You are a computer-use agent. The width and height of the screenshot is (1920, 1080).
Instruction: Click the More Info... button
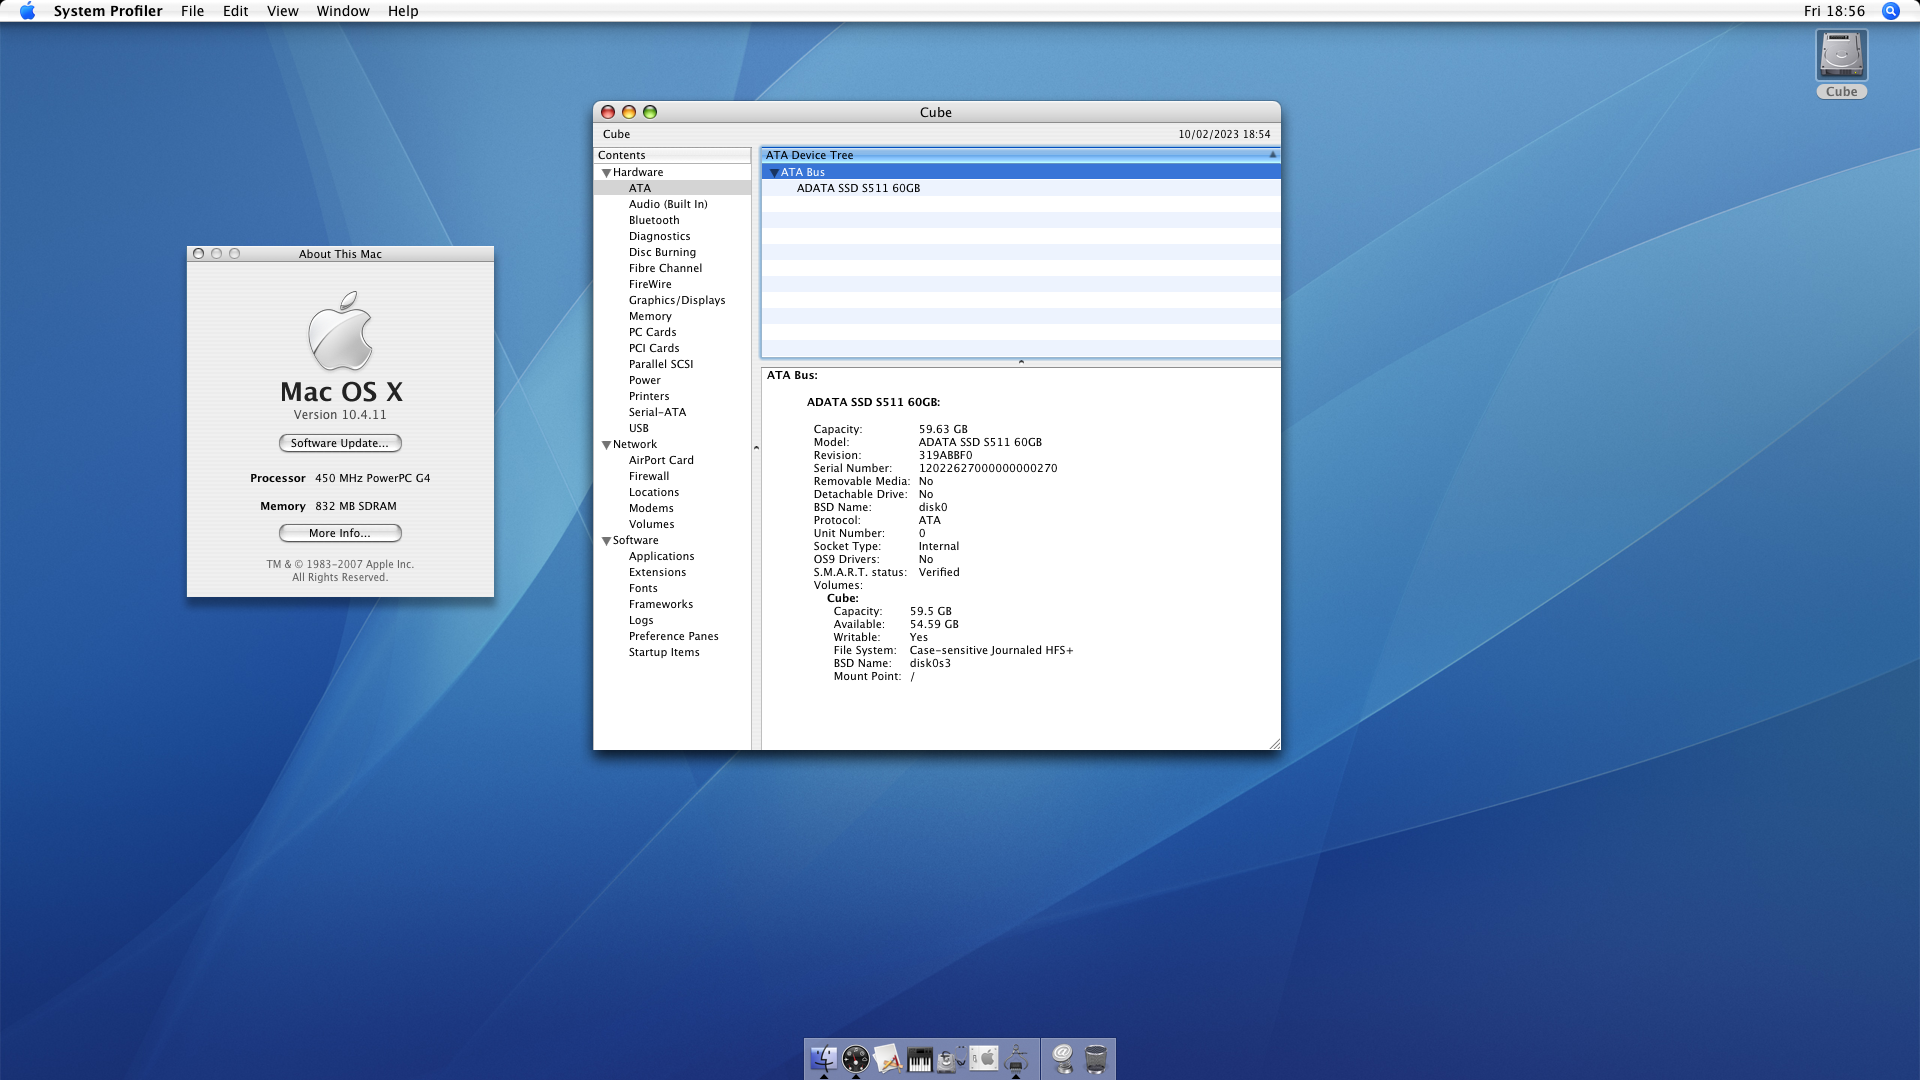(x=340, y=533)
